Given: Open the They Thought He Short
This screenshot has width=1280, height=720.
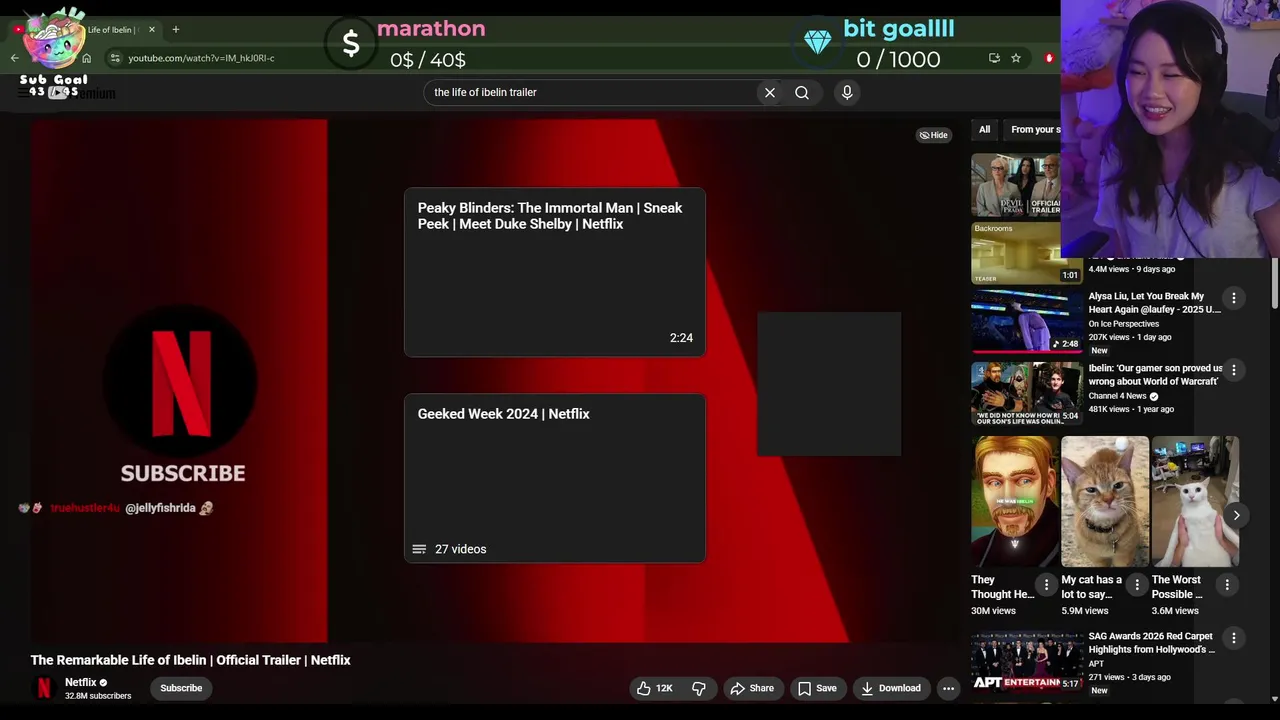Looking at the screenshot, I should (x=1015, y=501).
